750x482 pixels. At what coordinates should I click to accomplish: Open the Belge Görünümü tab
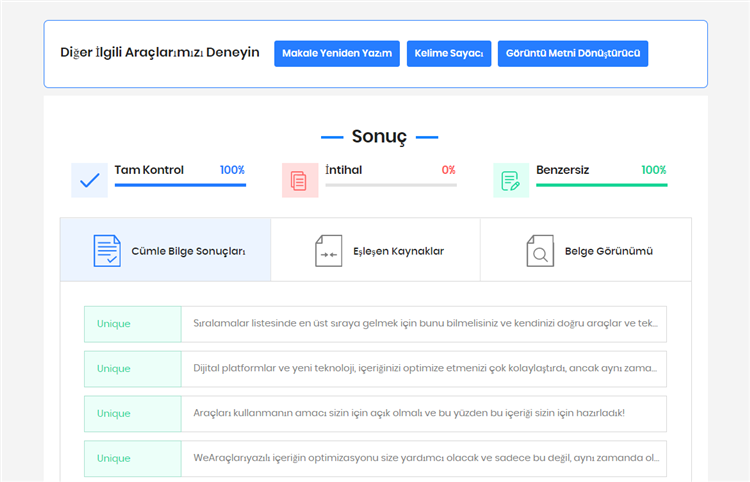[586, 250]
